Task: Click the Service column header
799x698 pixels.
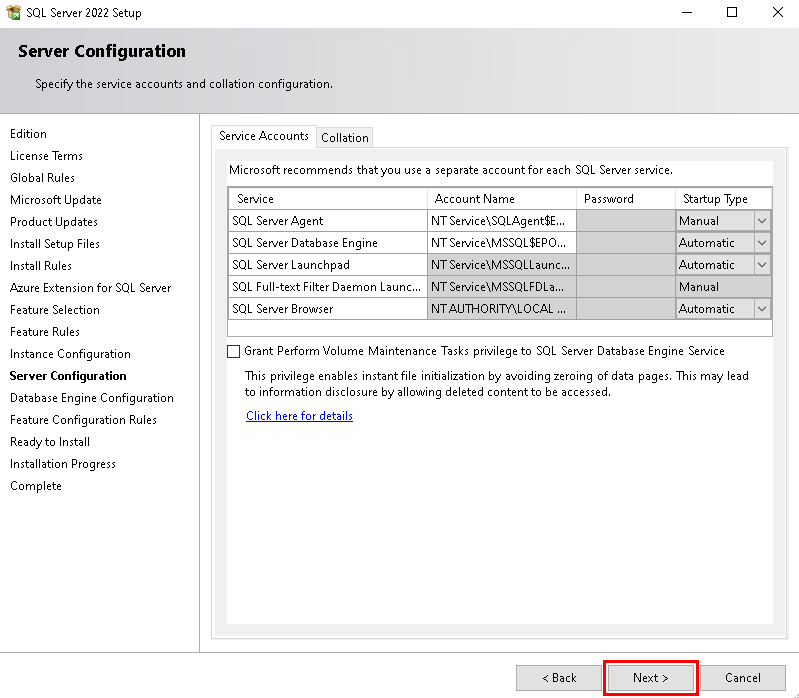Action: pos(328,199)
